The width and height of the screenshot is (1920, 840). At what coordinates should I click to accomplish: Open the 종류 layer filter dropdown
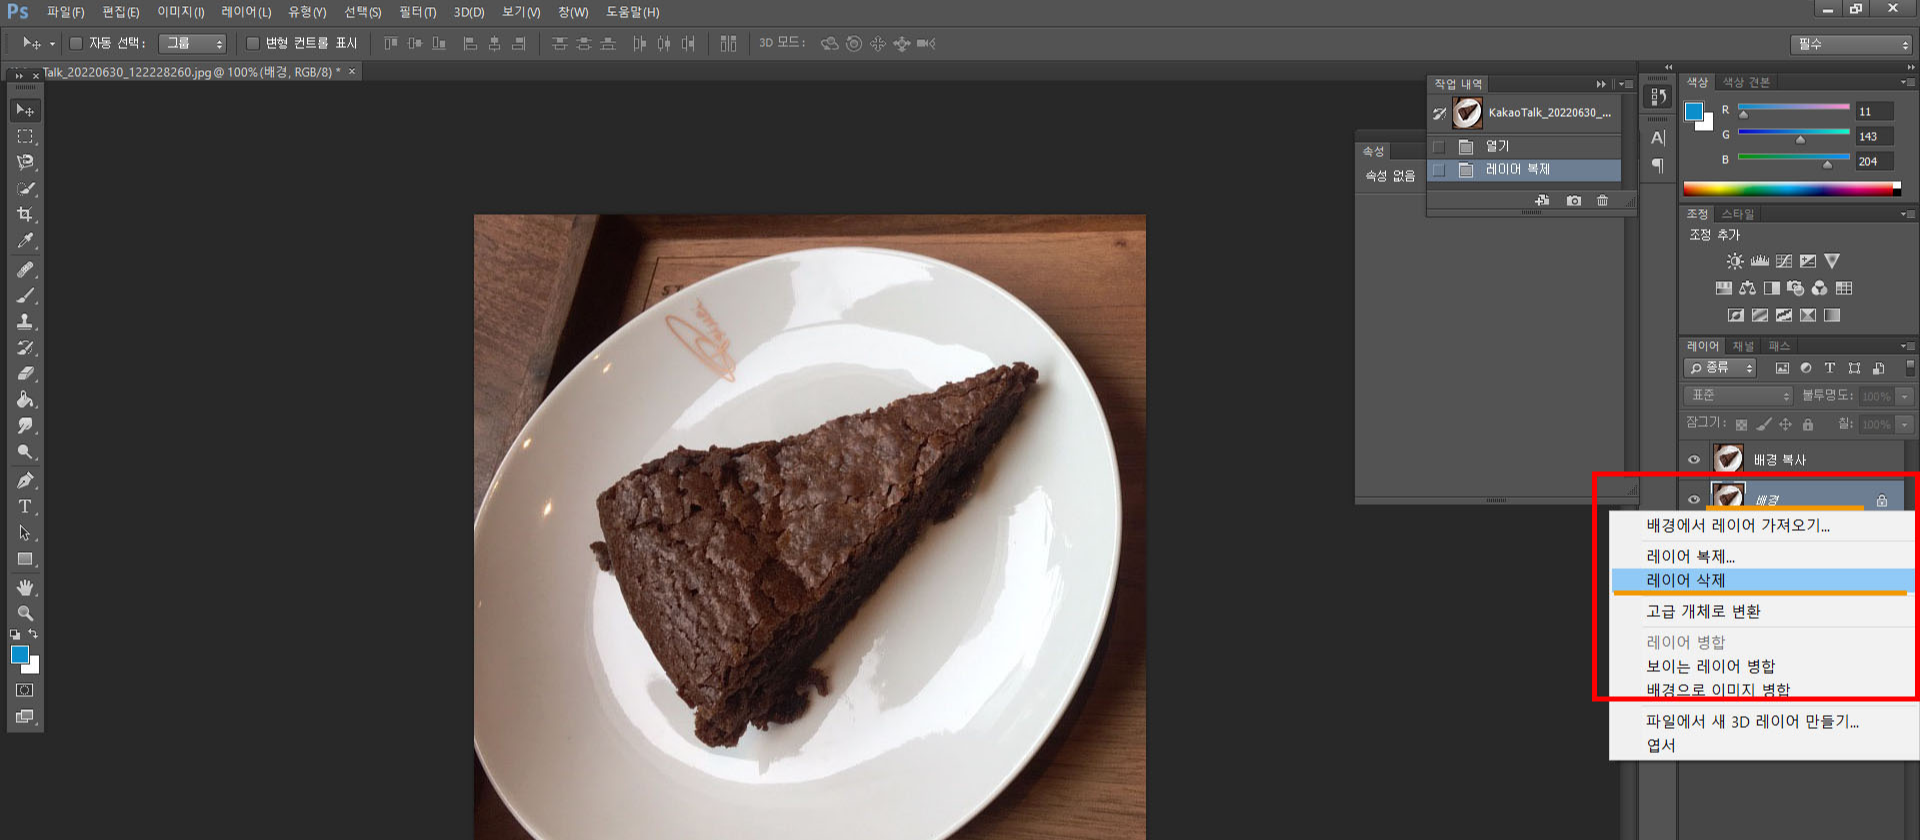(x=1720, y=368)
